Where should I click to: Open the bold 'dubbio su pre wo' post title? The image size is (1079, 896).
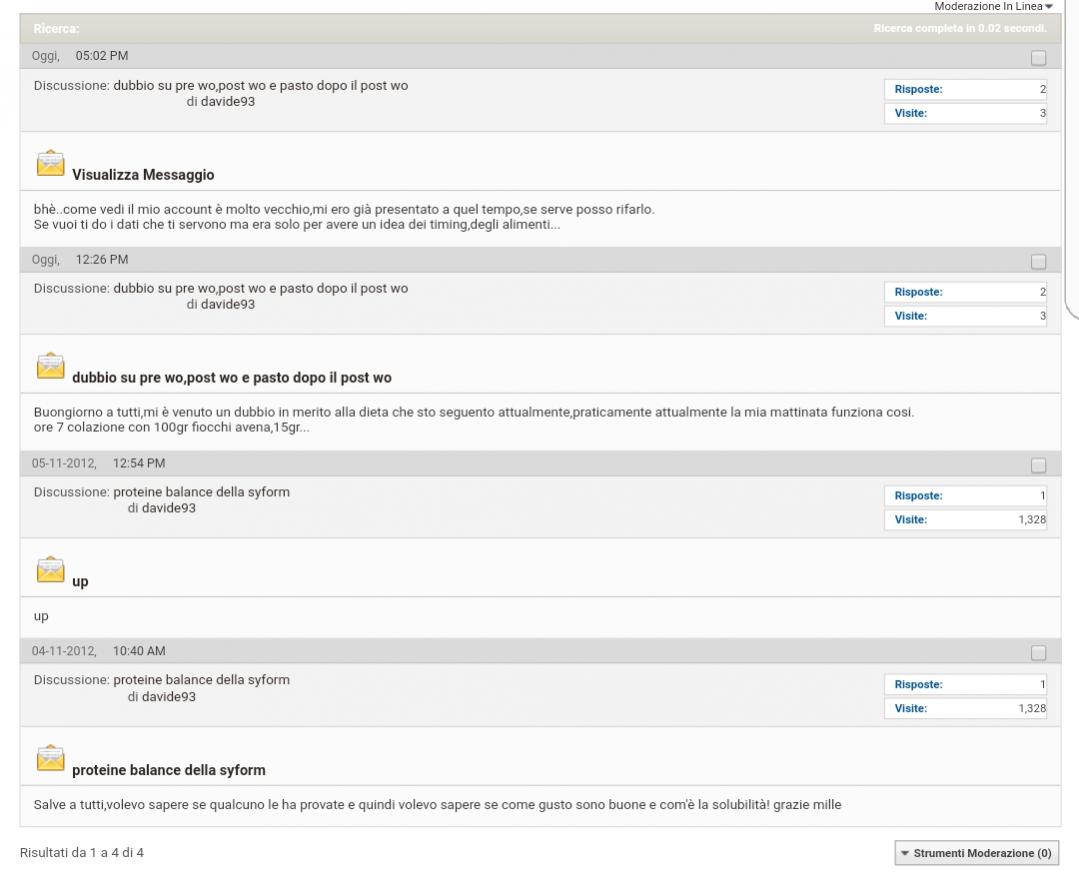[231, 378]
